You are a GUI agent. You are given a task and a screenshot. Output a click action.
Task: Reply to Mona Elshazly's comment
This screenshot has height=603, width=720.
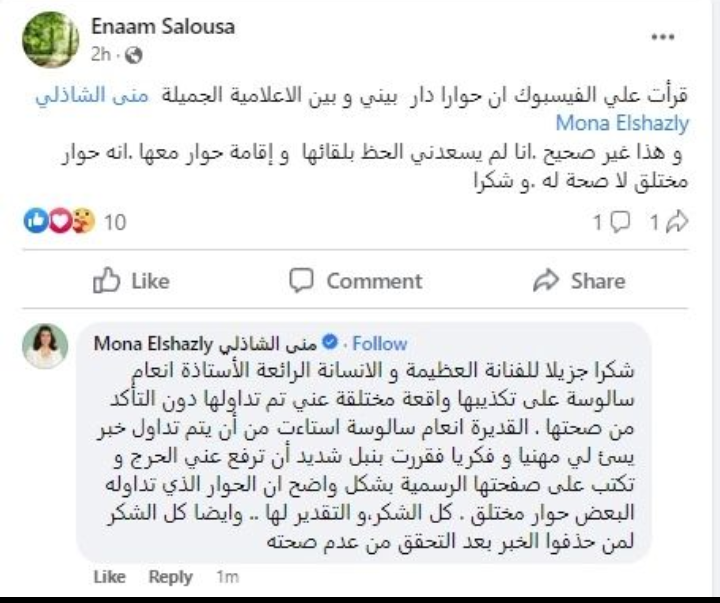click(170, 577)
